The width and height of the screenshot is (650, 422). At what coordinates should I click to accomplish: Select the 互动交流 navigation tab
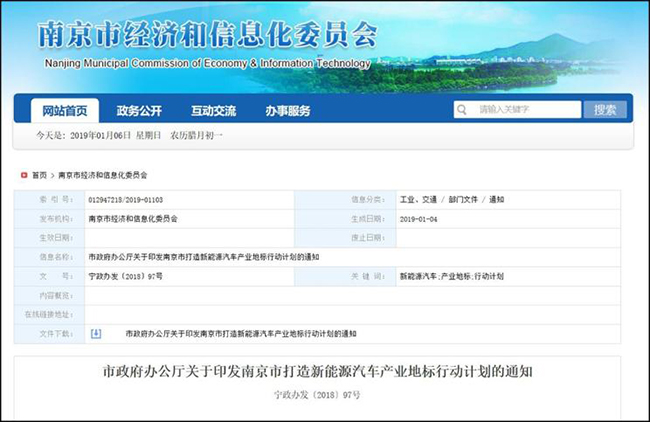(213, 110)
